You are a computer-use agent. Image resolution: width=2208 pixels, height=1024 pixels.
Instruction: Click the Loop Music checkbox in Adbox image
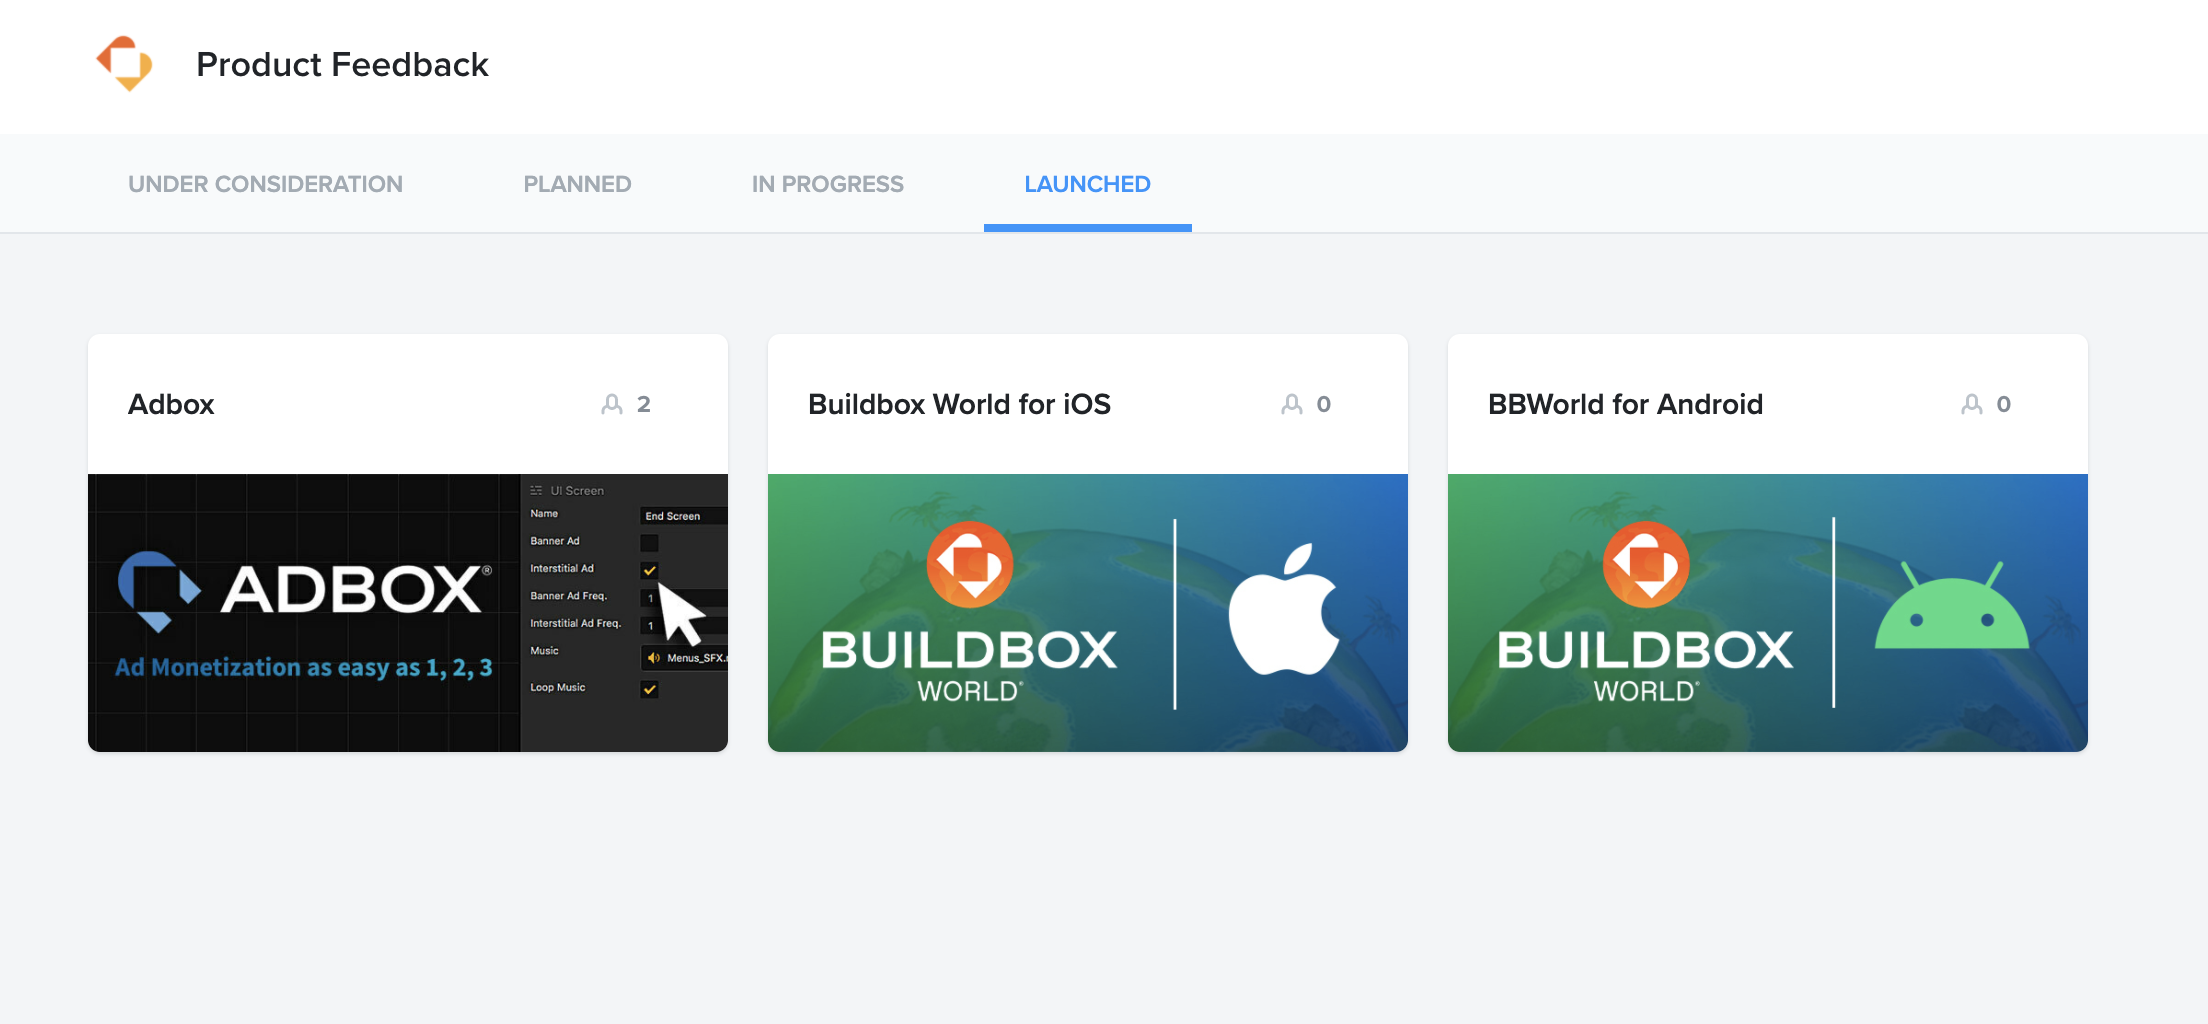(x=649, y=689)
